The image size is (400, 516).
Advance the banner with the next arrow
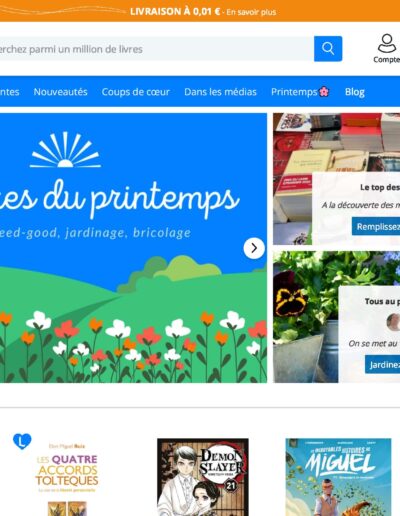(254, 248)
